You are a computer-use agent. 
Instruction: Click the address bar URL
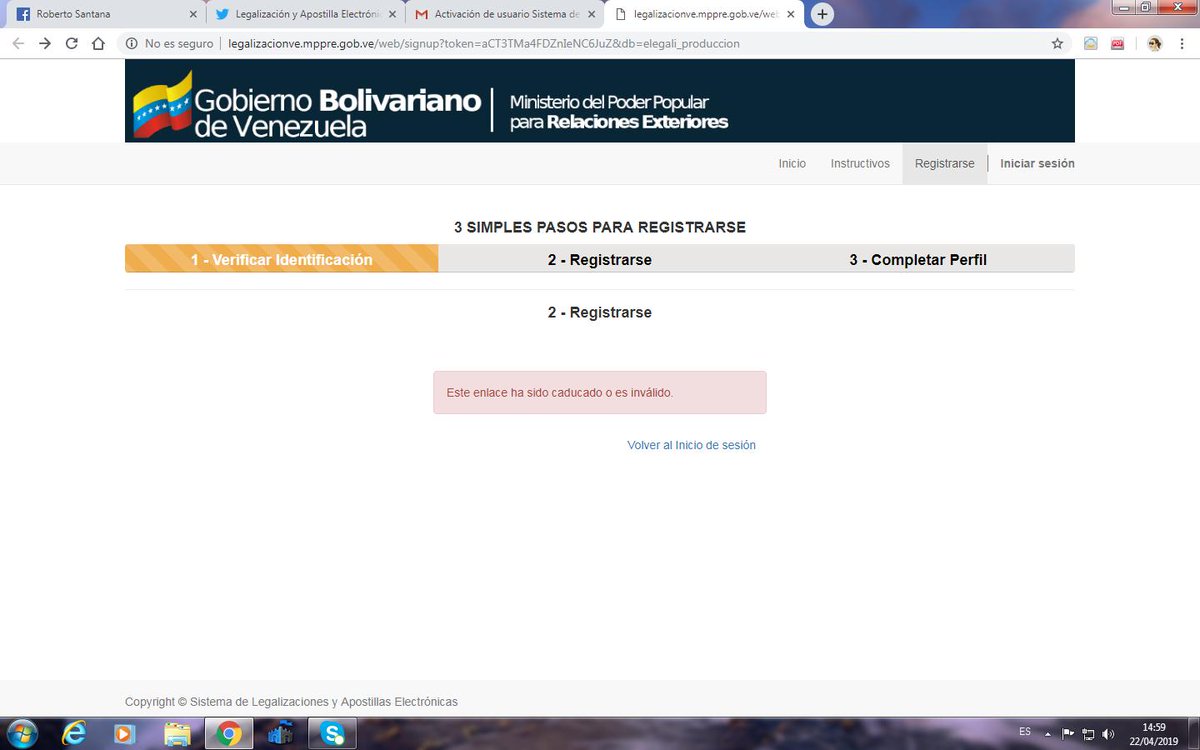tap(484, 44)
